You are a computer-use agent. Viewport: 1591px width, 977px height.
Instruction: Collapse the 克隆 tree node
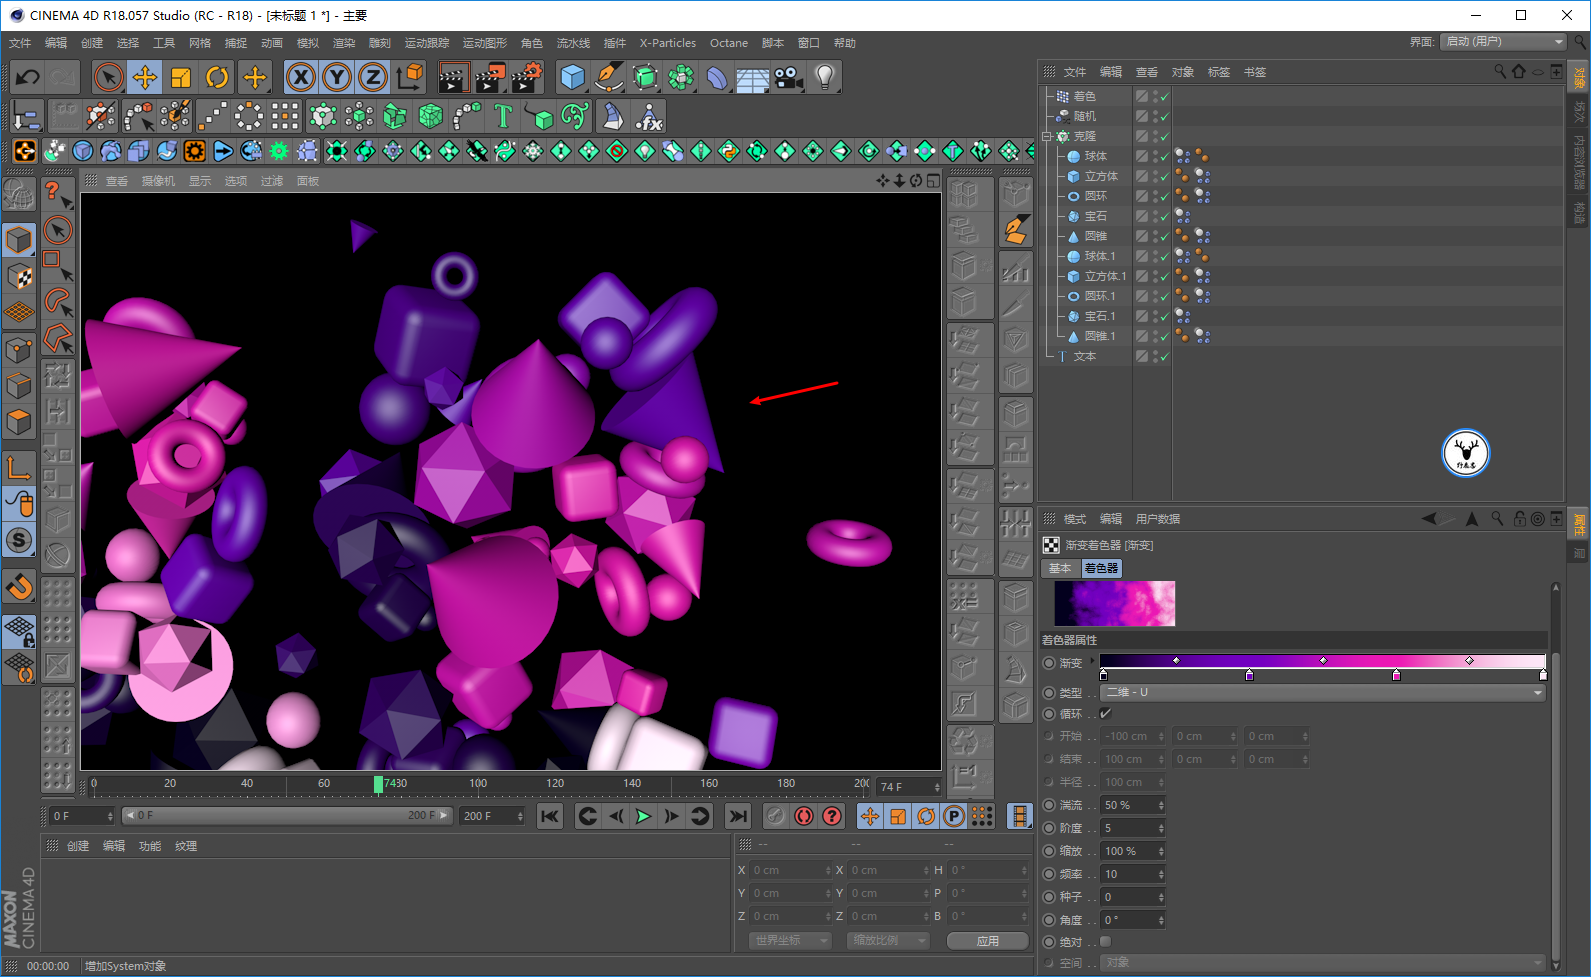1047,136
